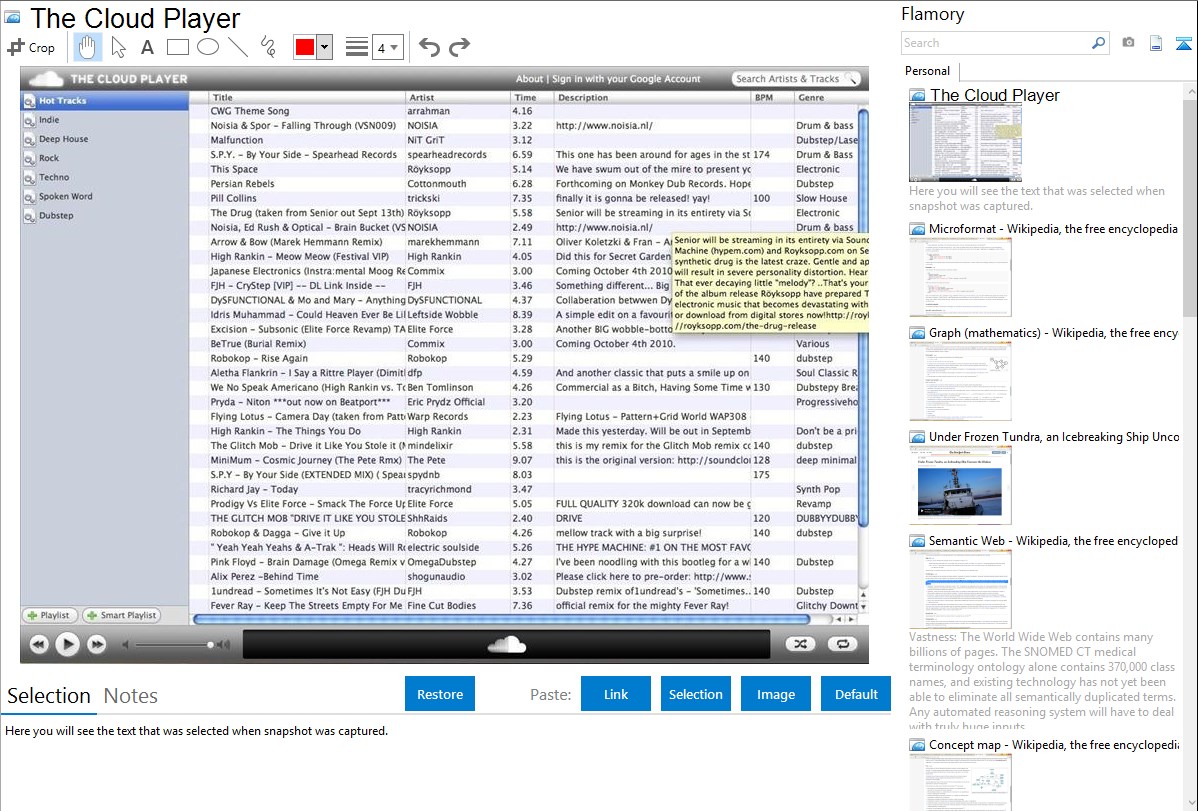Select the rectangle drawing tool
Image resolution: width=1198 pixels, height=811 pixels.
pos(177,47)
